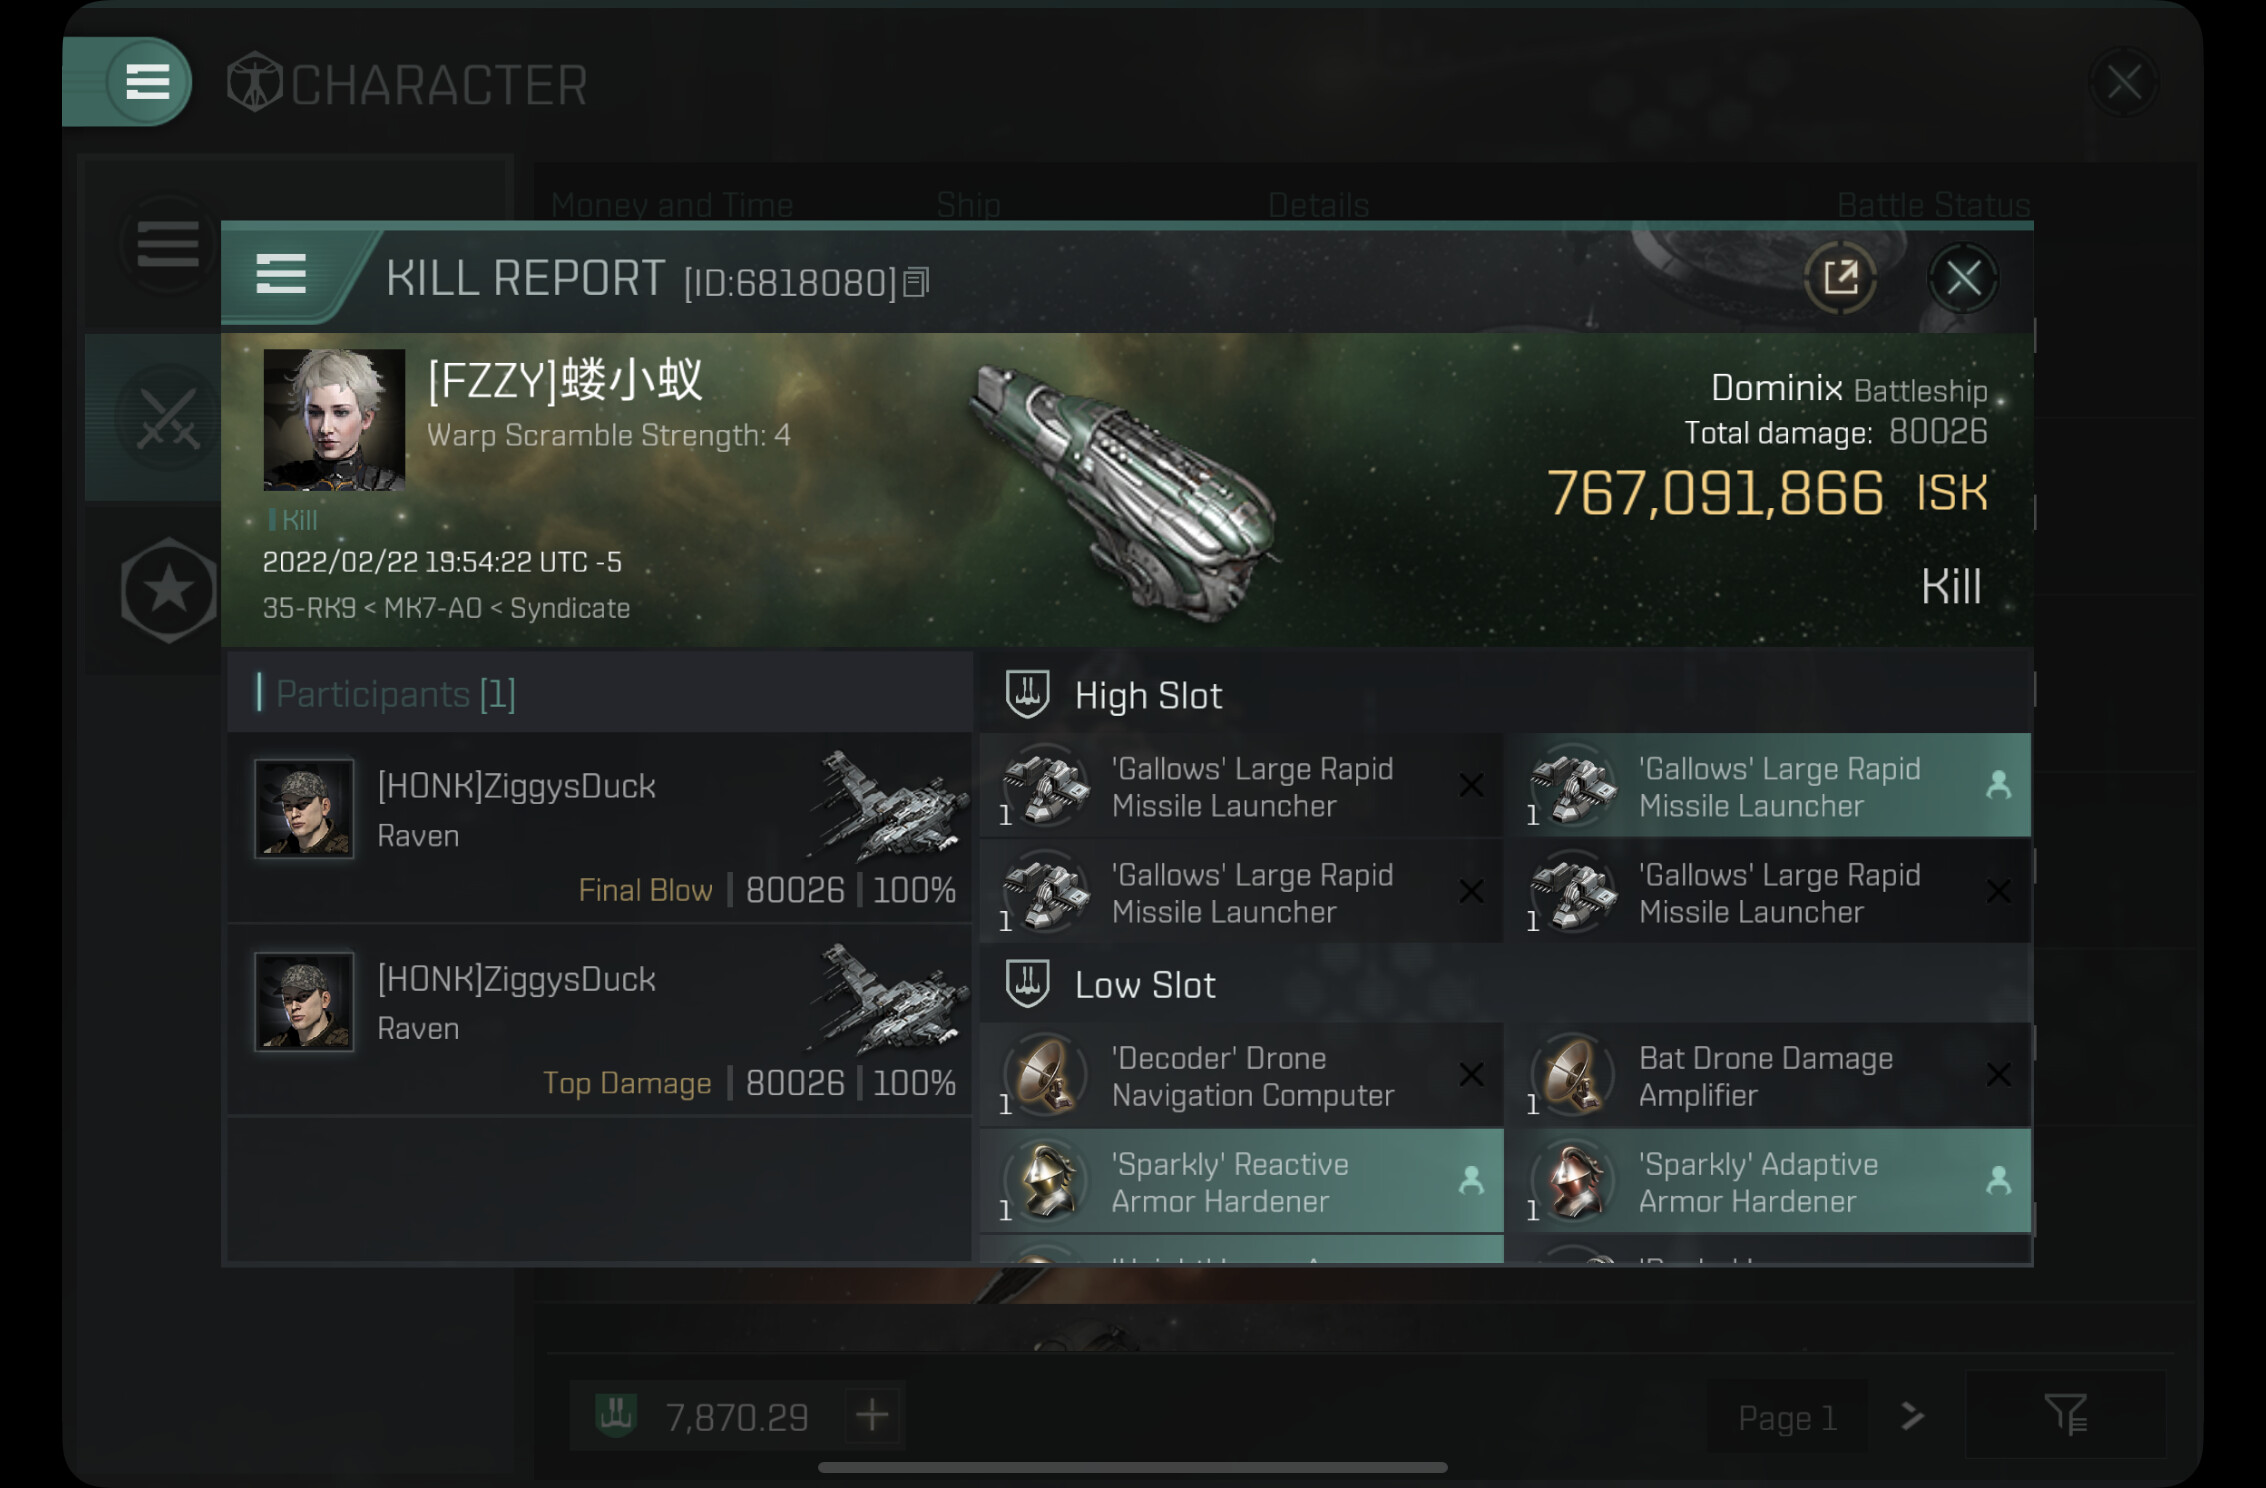This screenshot has width=2266, height=1488.
Task: Switch to the Money and Time tab
Action: pos(671,205)
